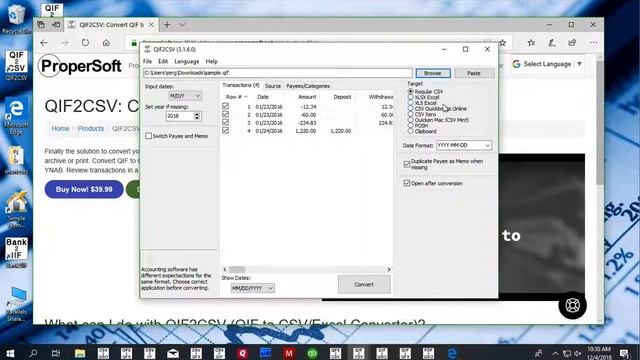Screen dimensions: 640x360
Task: Click Buy Now! $39.99 on webpage
Action: (x=84, y=189)
